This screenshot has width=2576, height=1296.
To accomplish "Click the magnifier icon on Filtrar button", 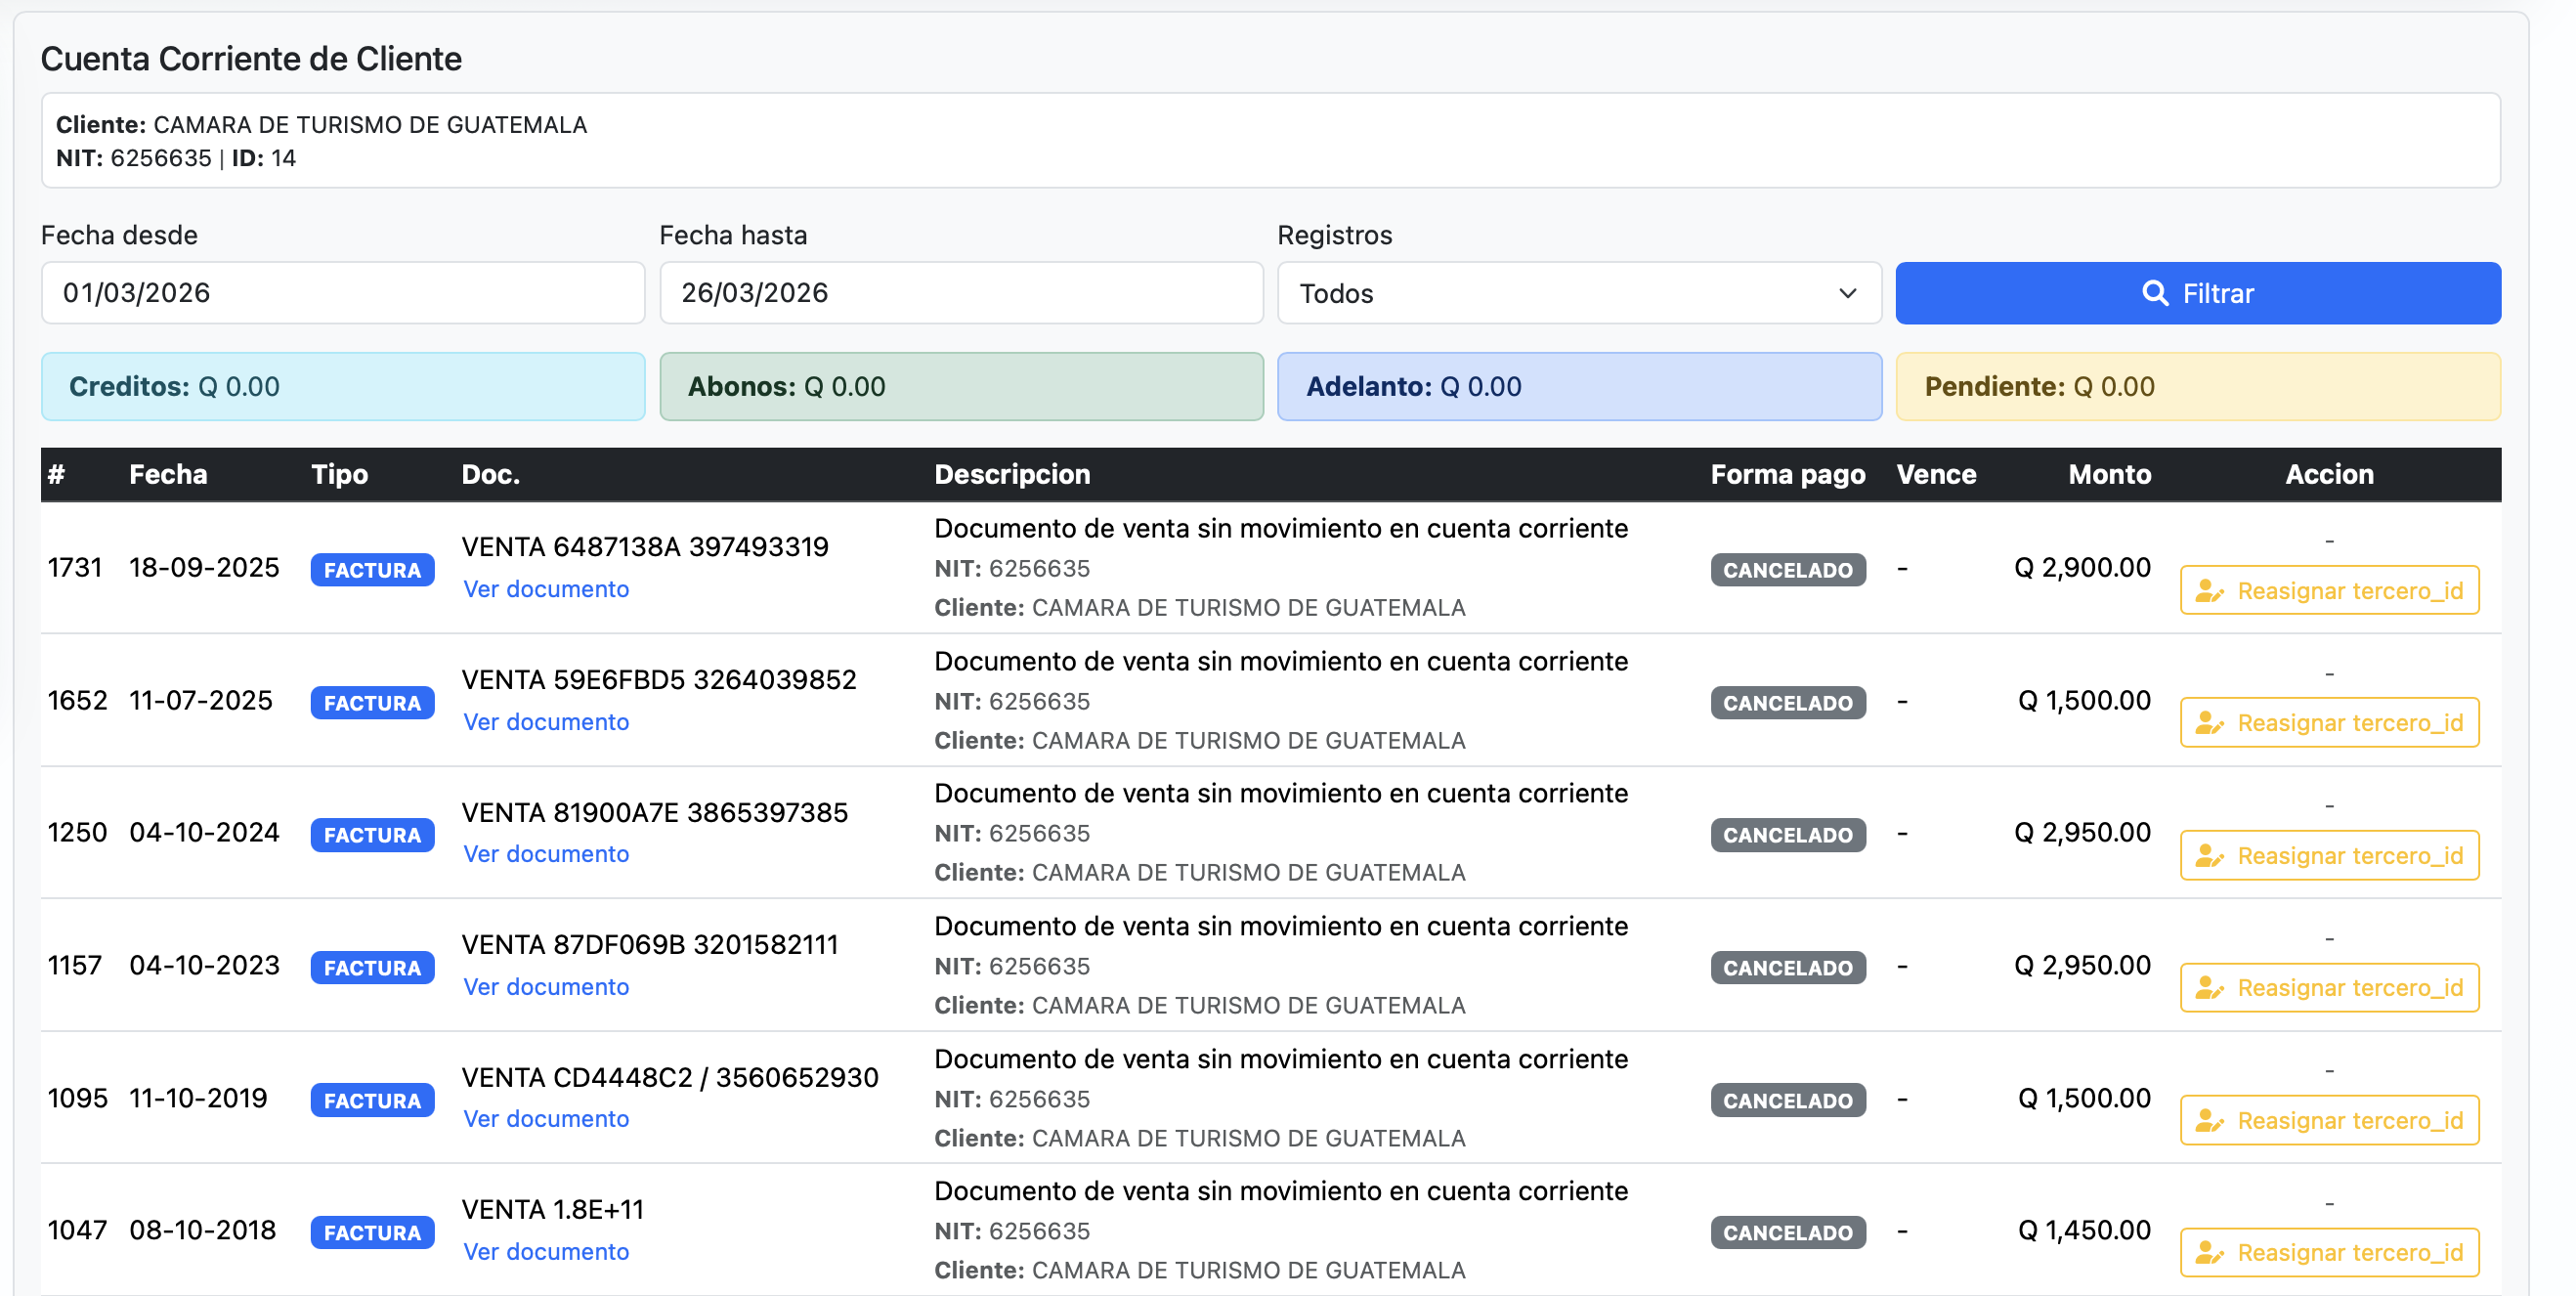I will coord(2154,293).
